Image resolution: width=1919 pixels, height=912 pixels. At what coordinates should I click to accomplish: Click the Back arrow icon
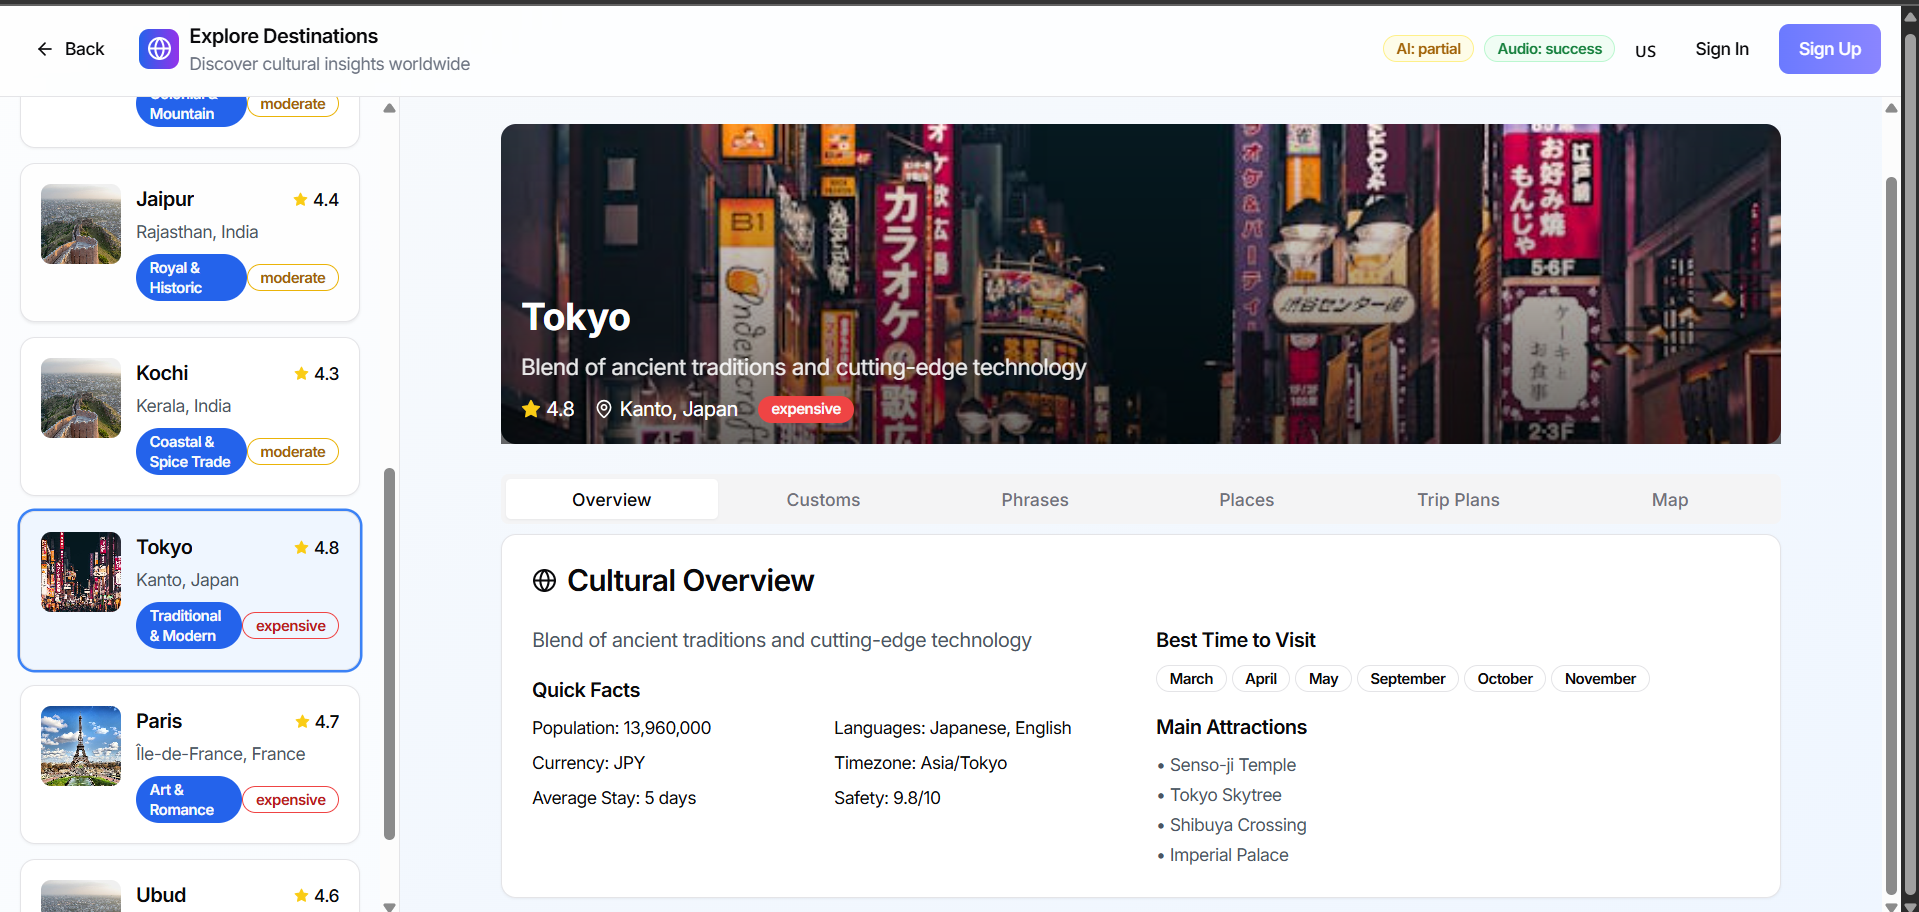point(44,49)
